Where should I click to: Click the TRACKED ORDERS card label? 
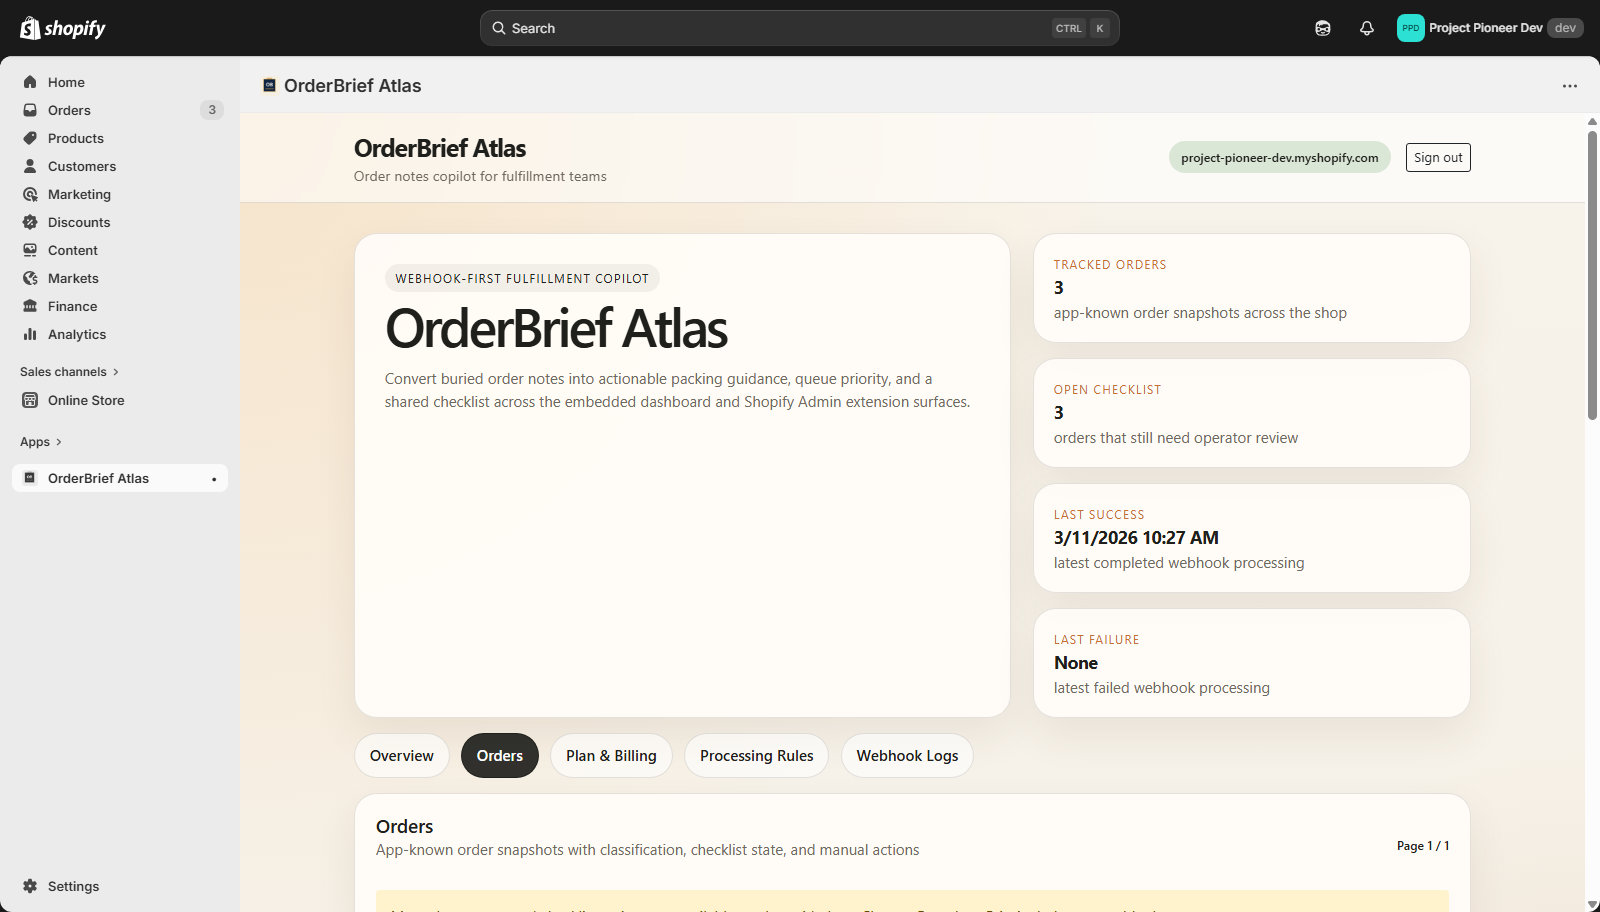click(x=1110, y=265)
